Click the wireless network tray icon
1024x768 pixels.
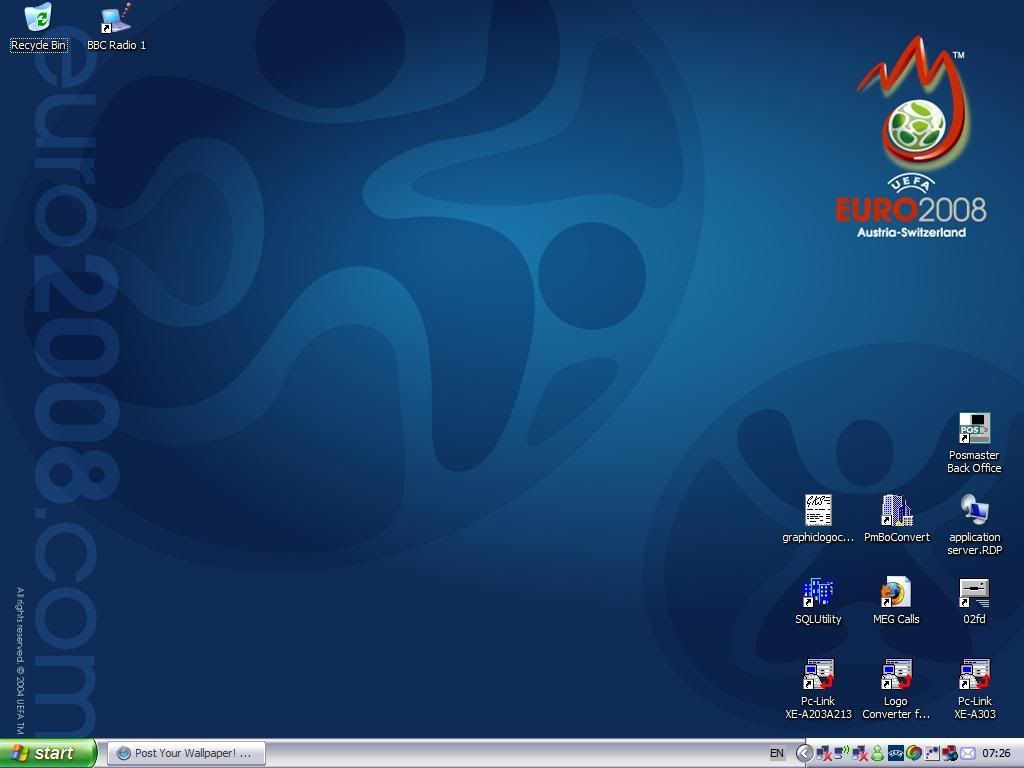[x=842, y=753]
